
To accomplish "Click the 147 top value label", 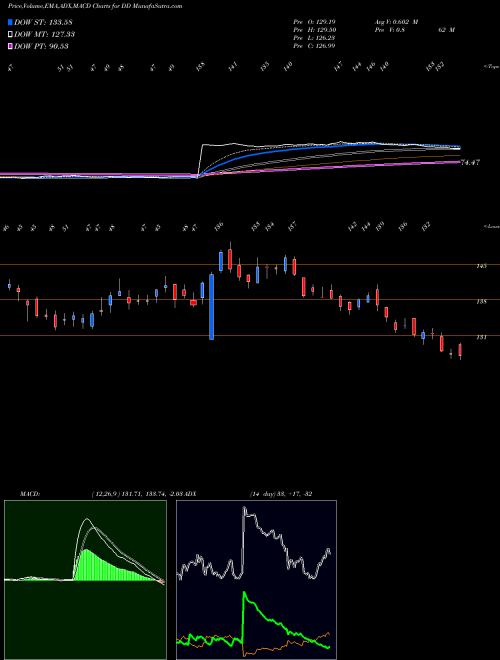I will coord(339,66).
